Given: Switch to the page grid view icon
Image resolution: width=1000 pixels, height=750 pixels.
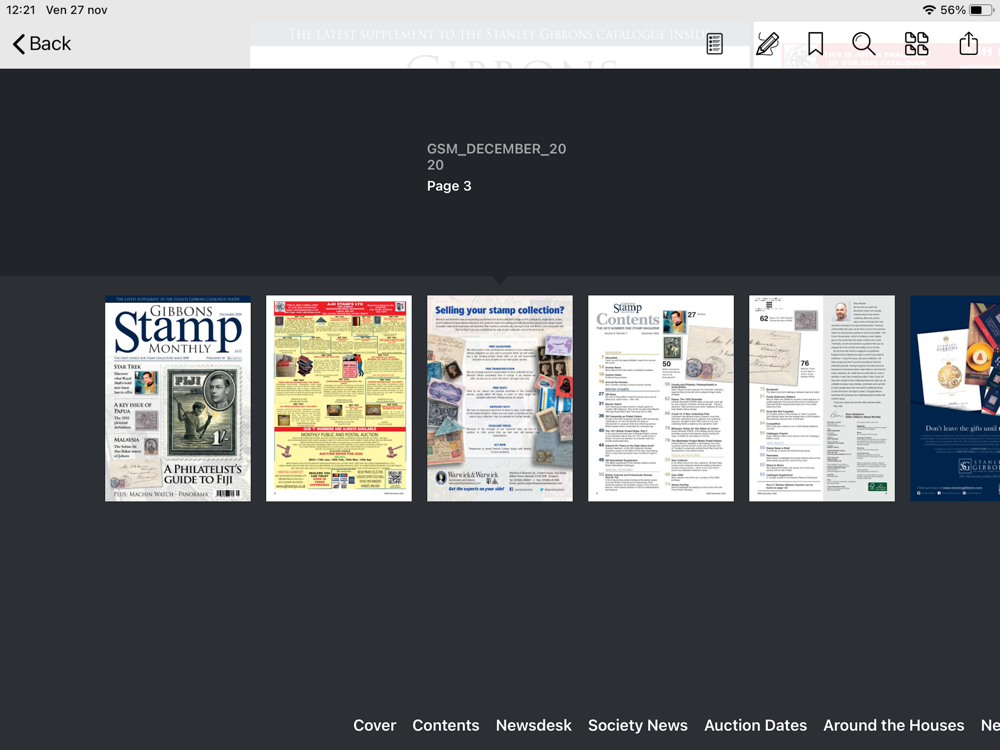Looking at the screenshot, I should 916,44.
